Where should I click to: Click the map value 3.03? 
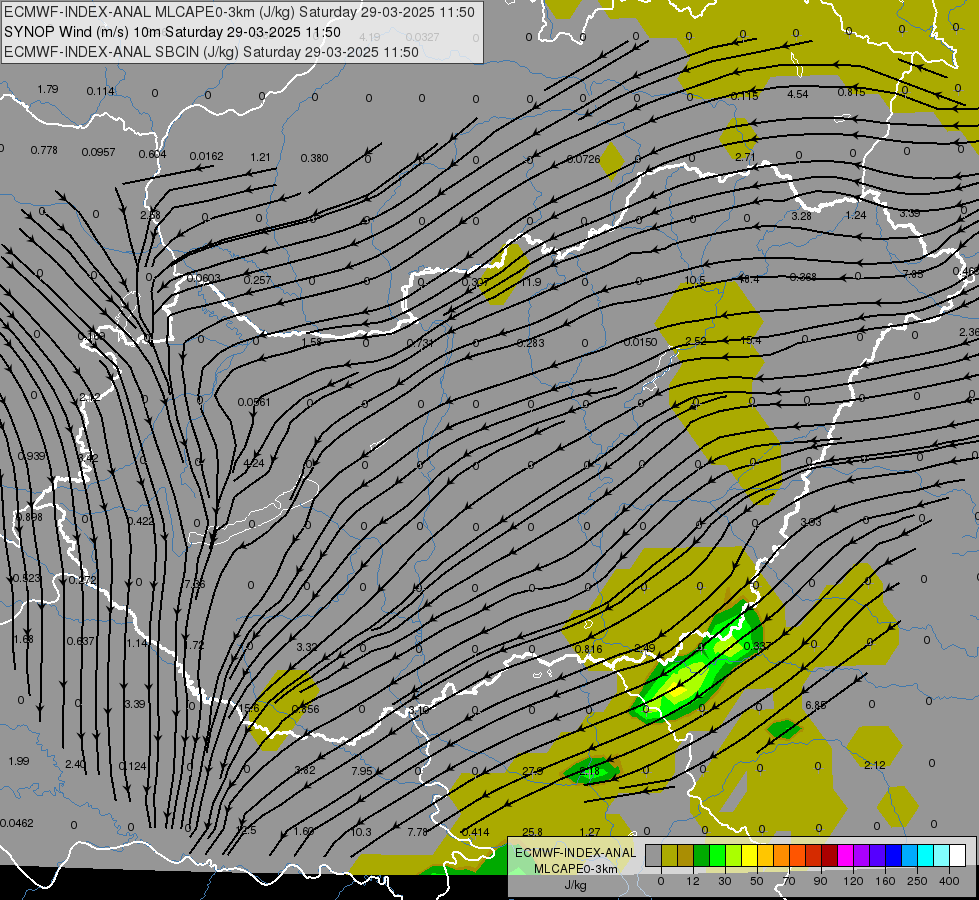pos(811,522)
